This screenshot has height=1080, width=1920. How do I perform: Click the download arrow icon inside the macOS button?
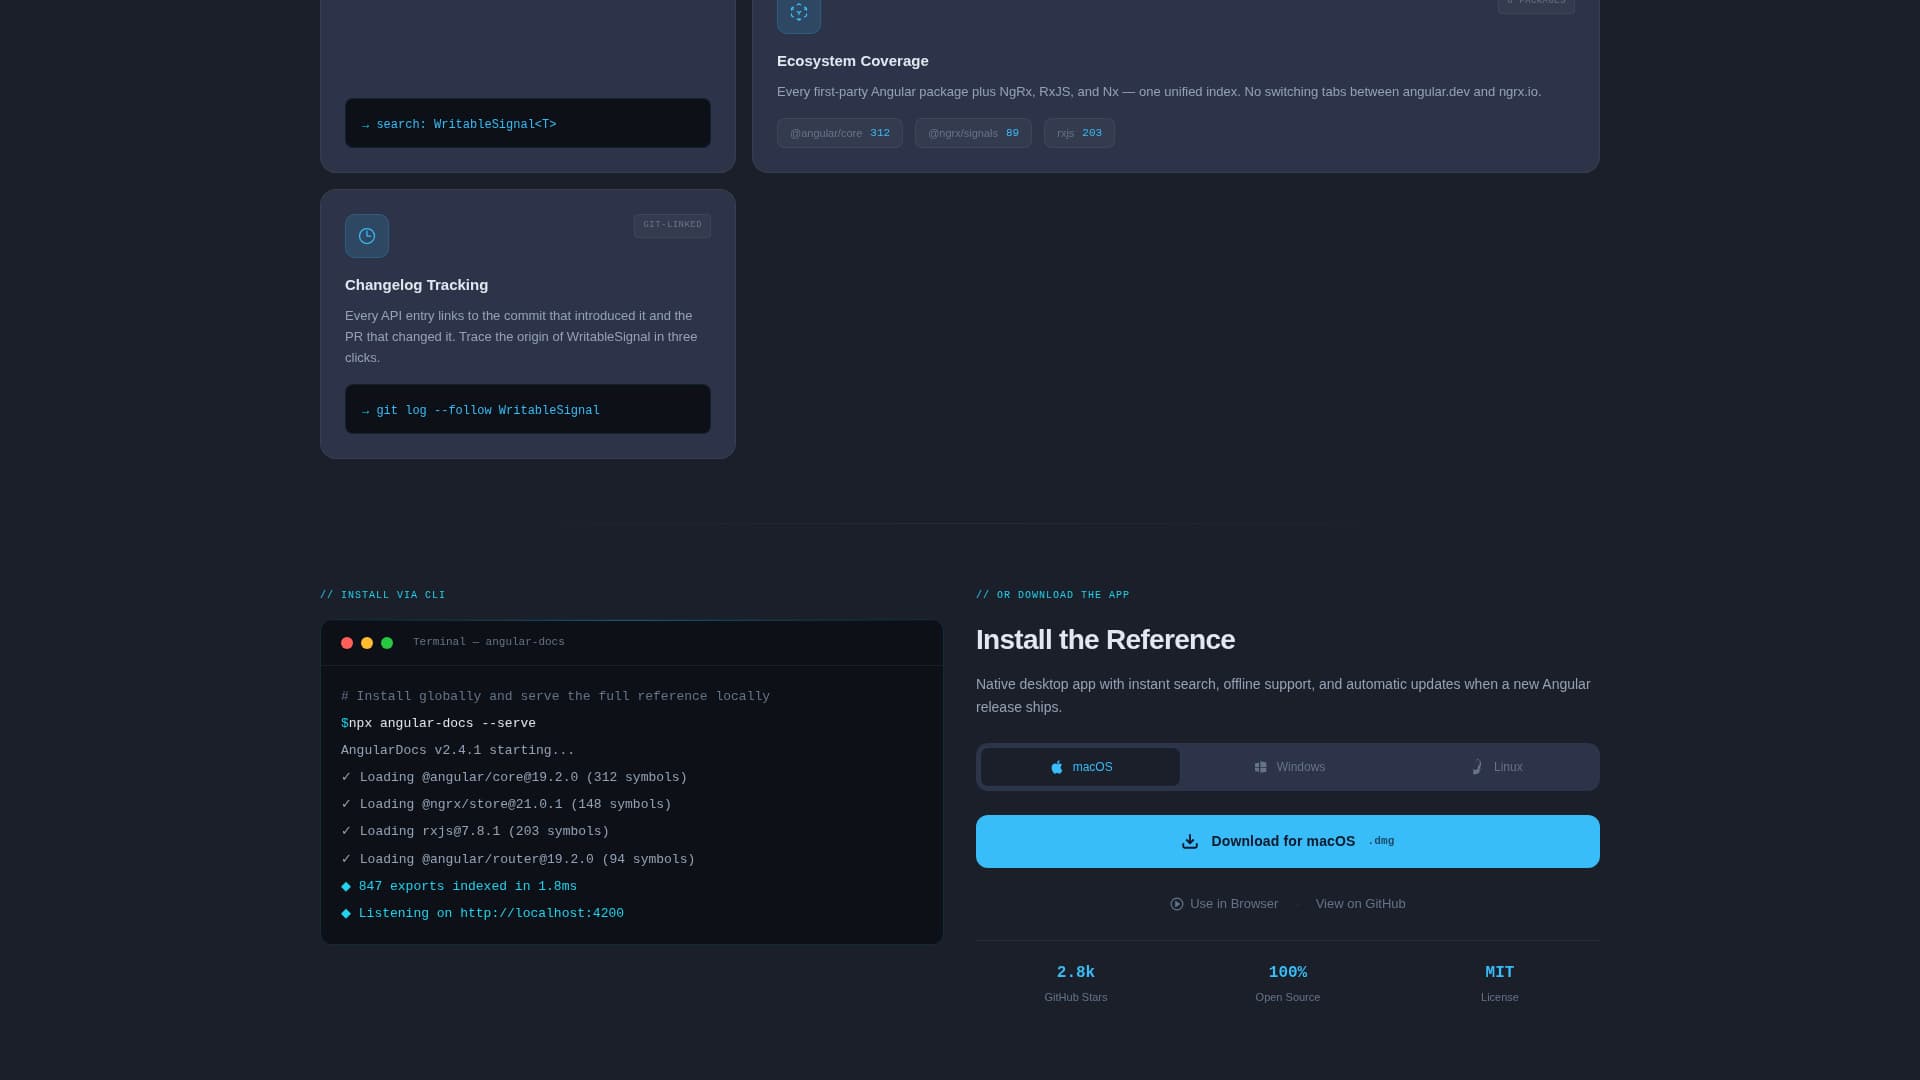(1190, 841)
